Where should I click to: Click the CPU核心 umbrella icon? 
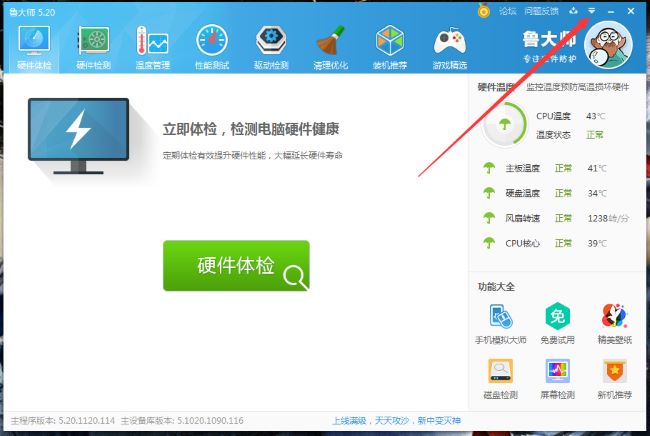489,243
